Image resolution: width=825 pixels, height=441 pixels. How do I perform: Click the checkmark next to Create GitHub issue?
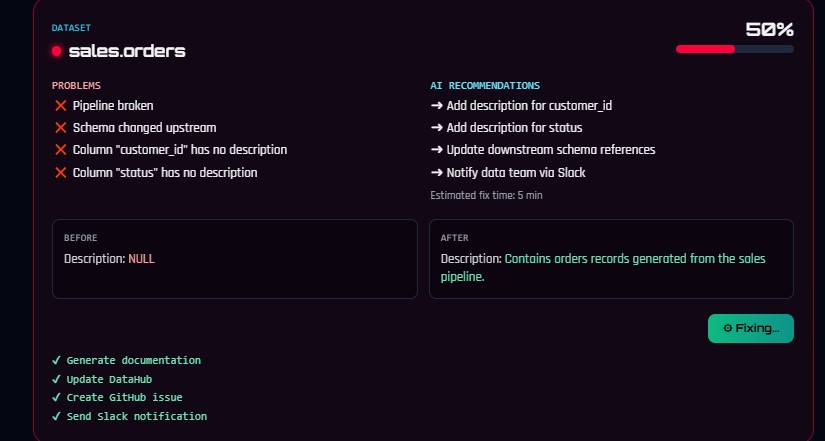(x=56, y=398)
